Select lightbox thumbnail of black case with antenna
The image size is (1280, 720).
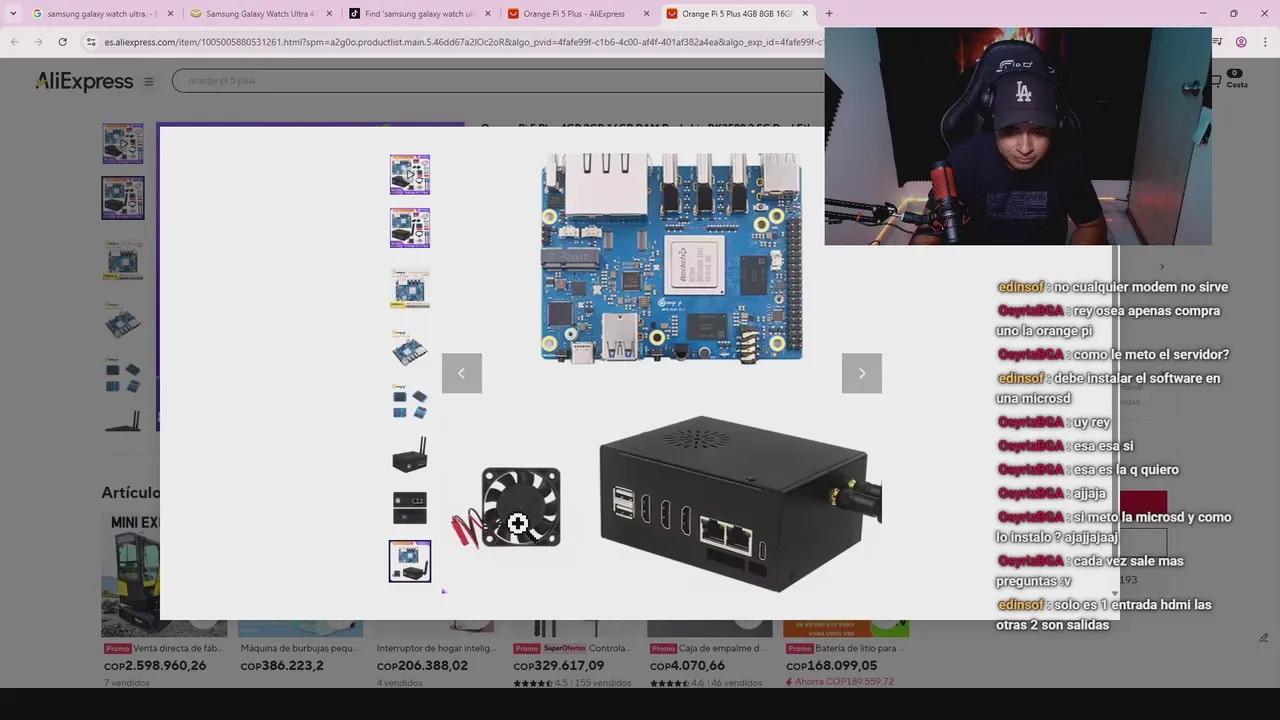[x=410, y=455]
